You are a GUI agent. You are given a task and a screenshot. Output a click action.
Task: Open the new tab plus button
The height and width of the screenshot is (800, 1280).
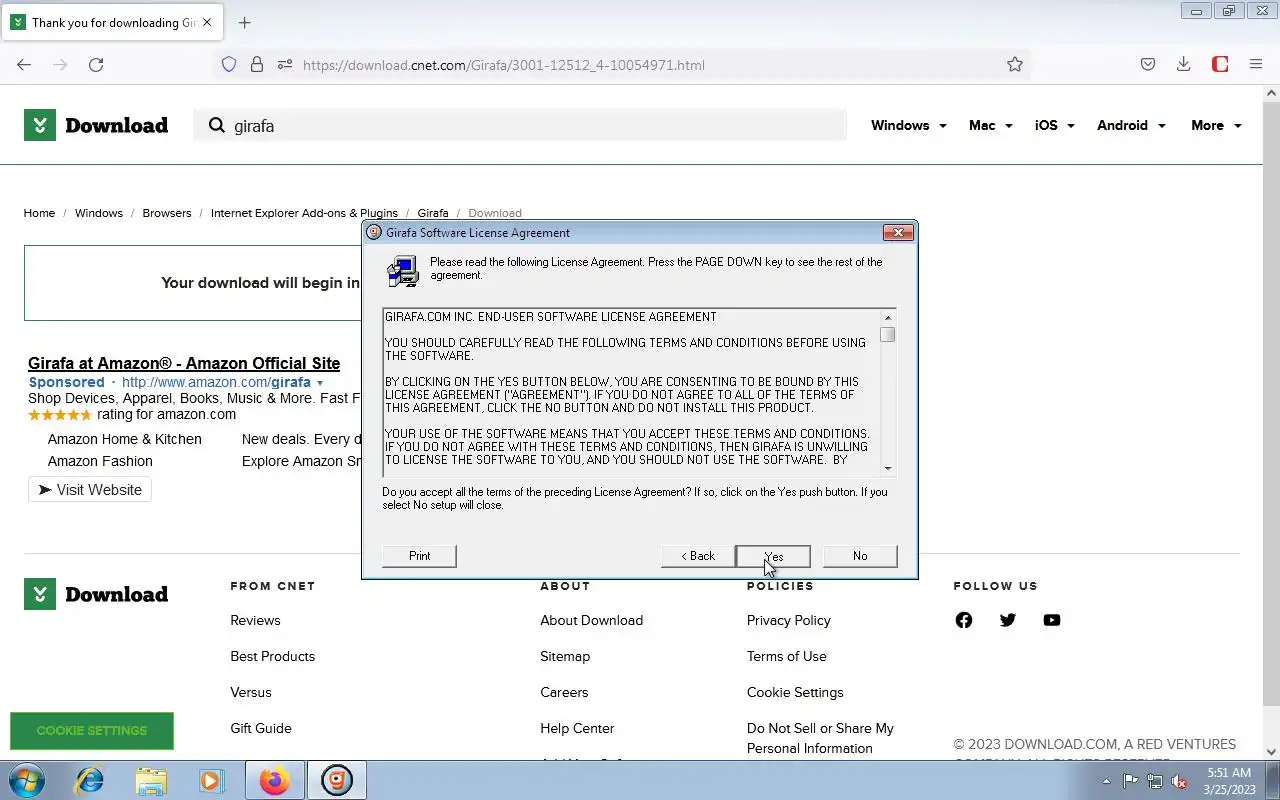tap(244, 22)
